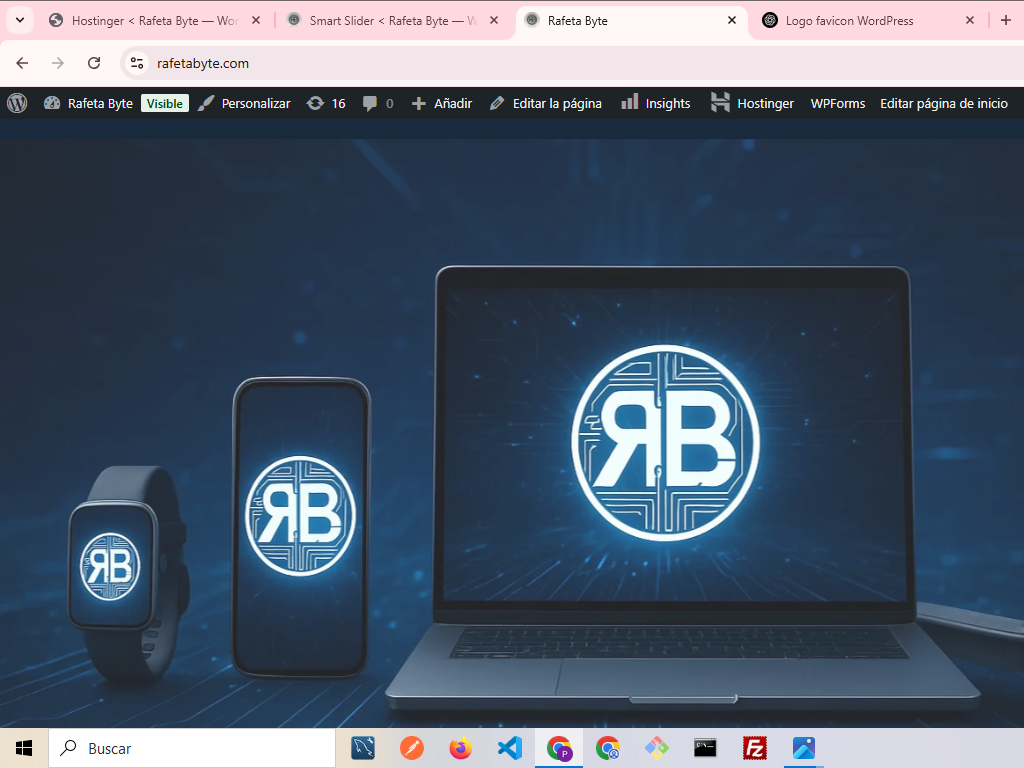Open MySQL Workbench from the taskbar
1024x768 pixels.
363,748
